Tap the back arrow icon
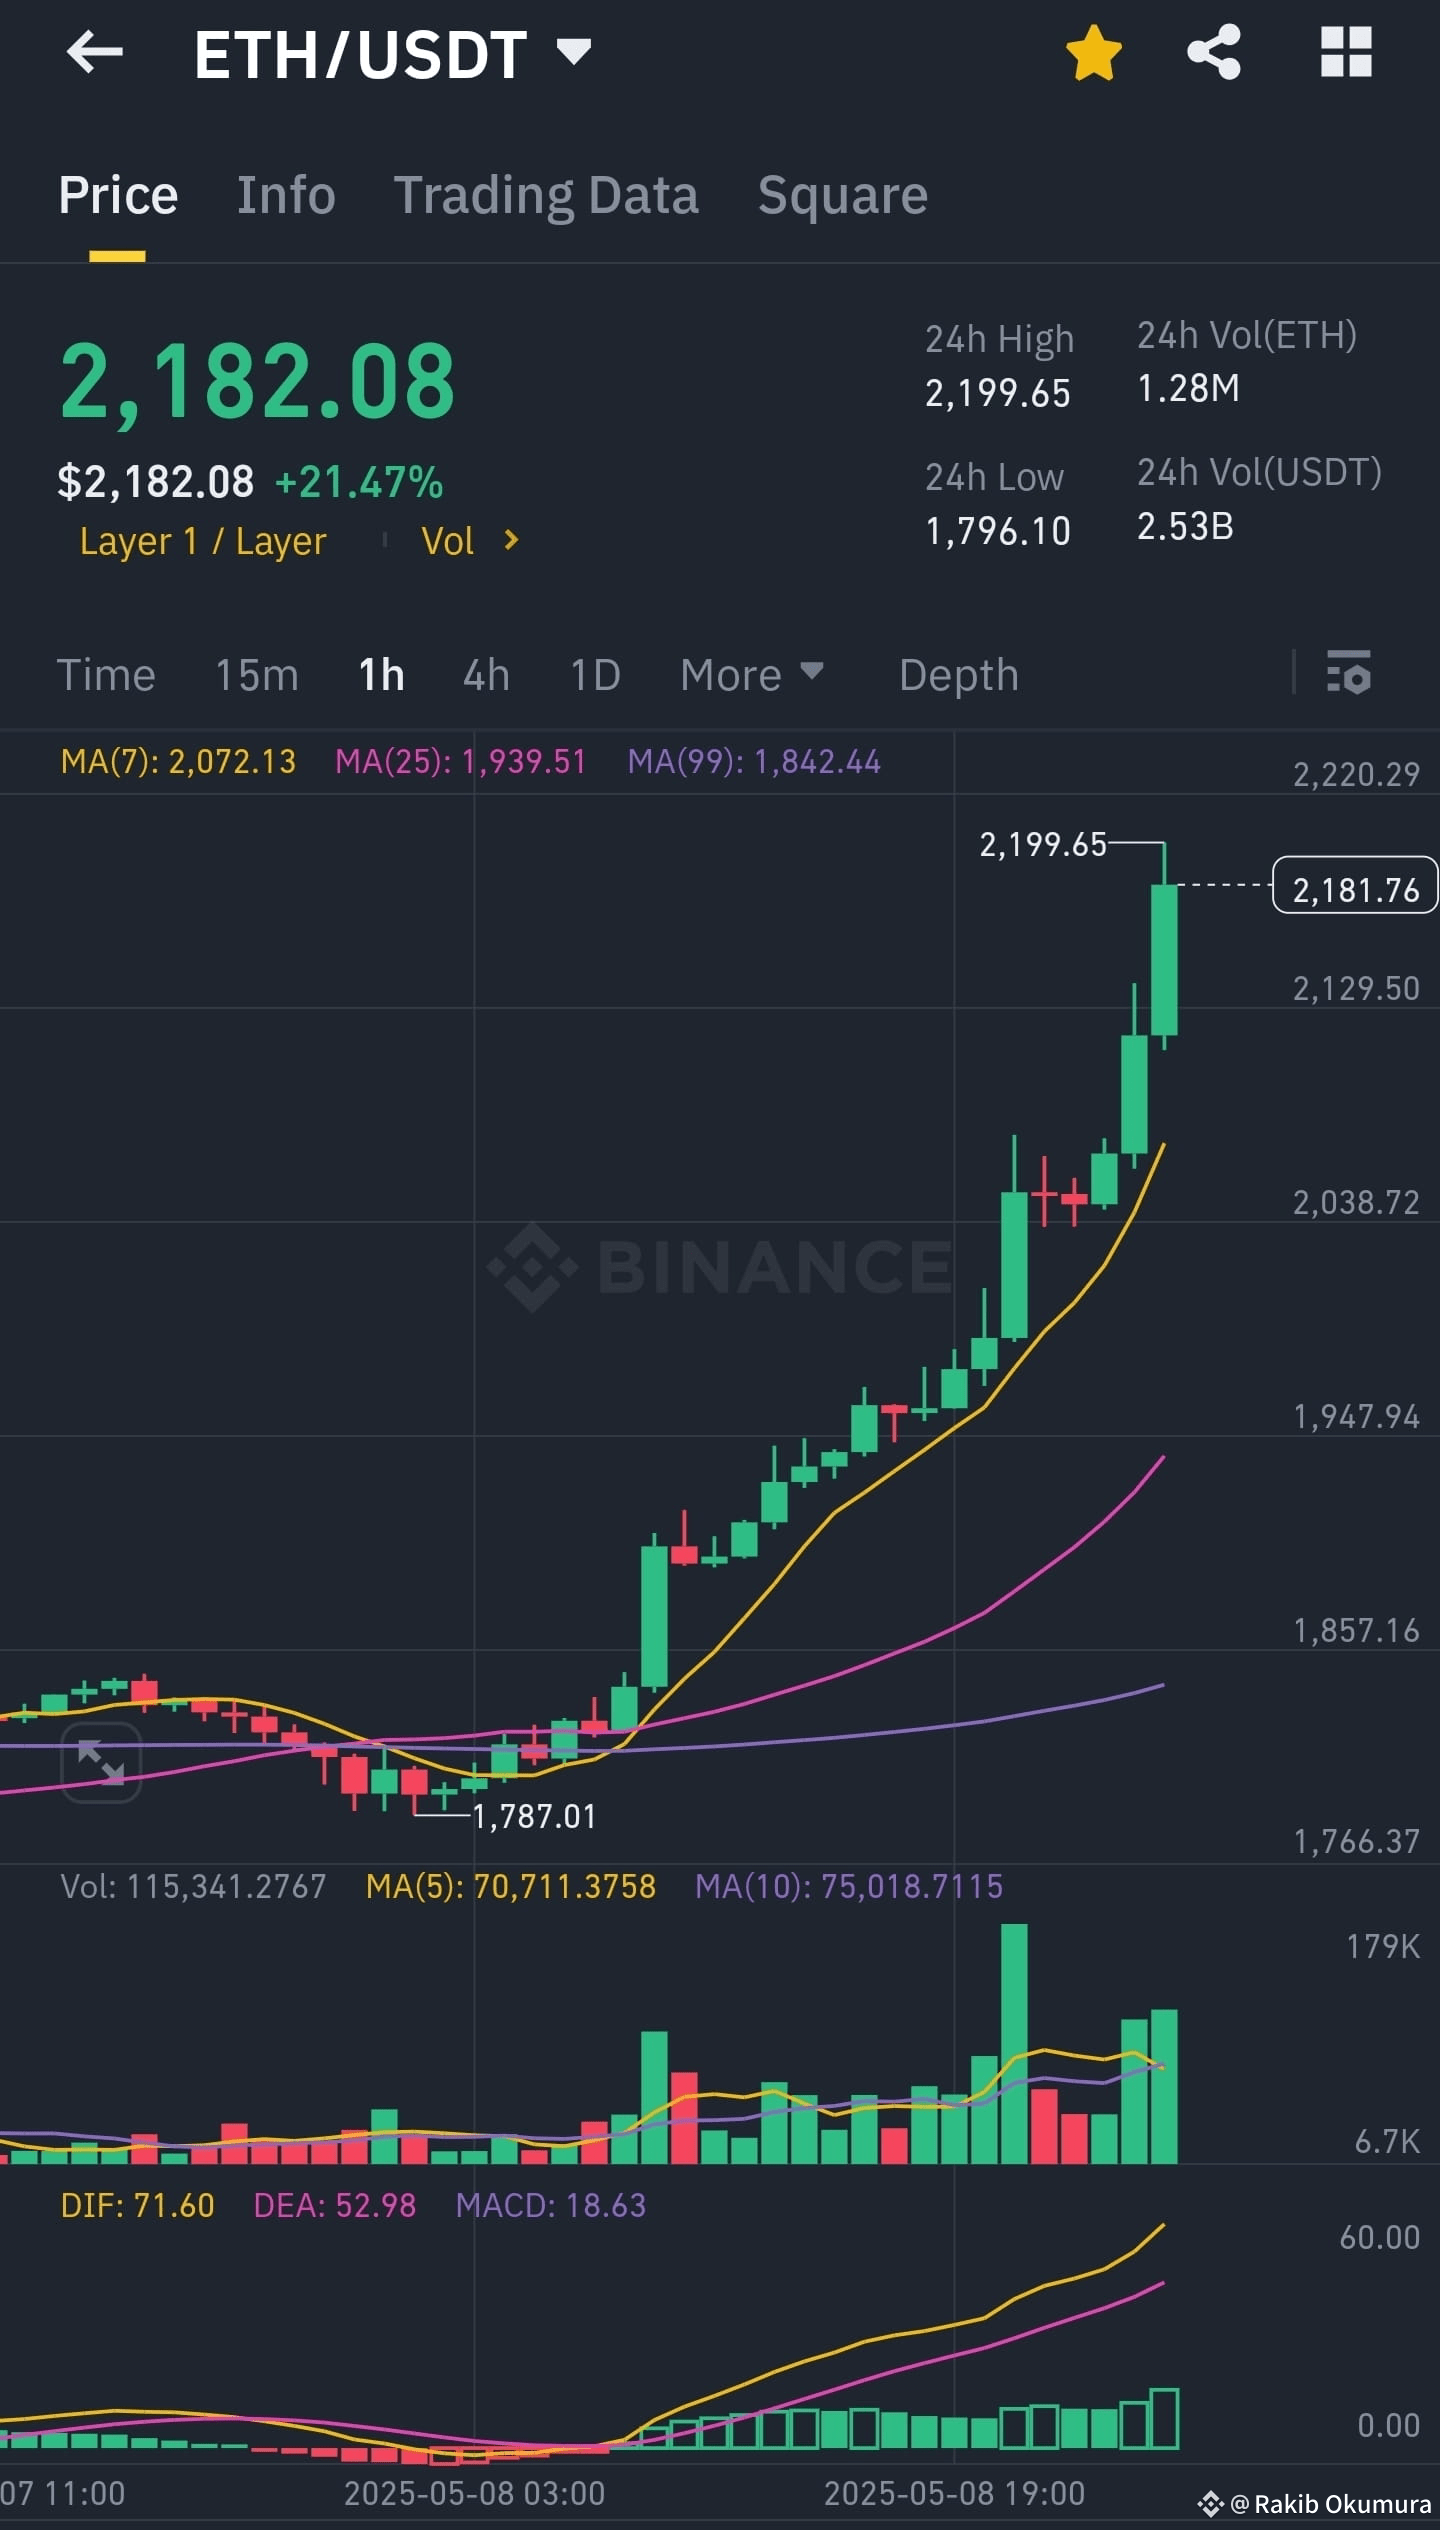This screenshot has height=2530, width=1440. pos(94,52)
